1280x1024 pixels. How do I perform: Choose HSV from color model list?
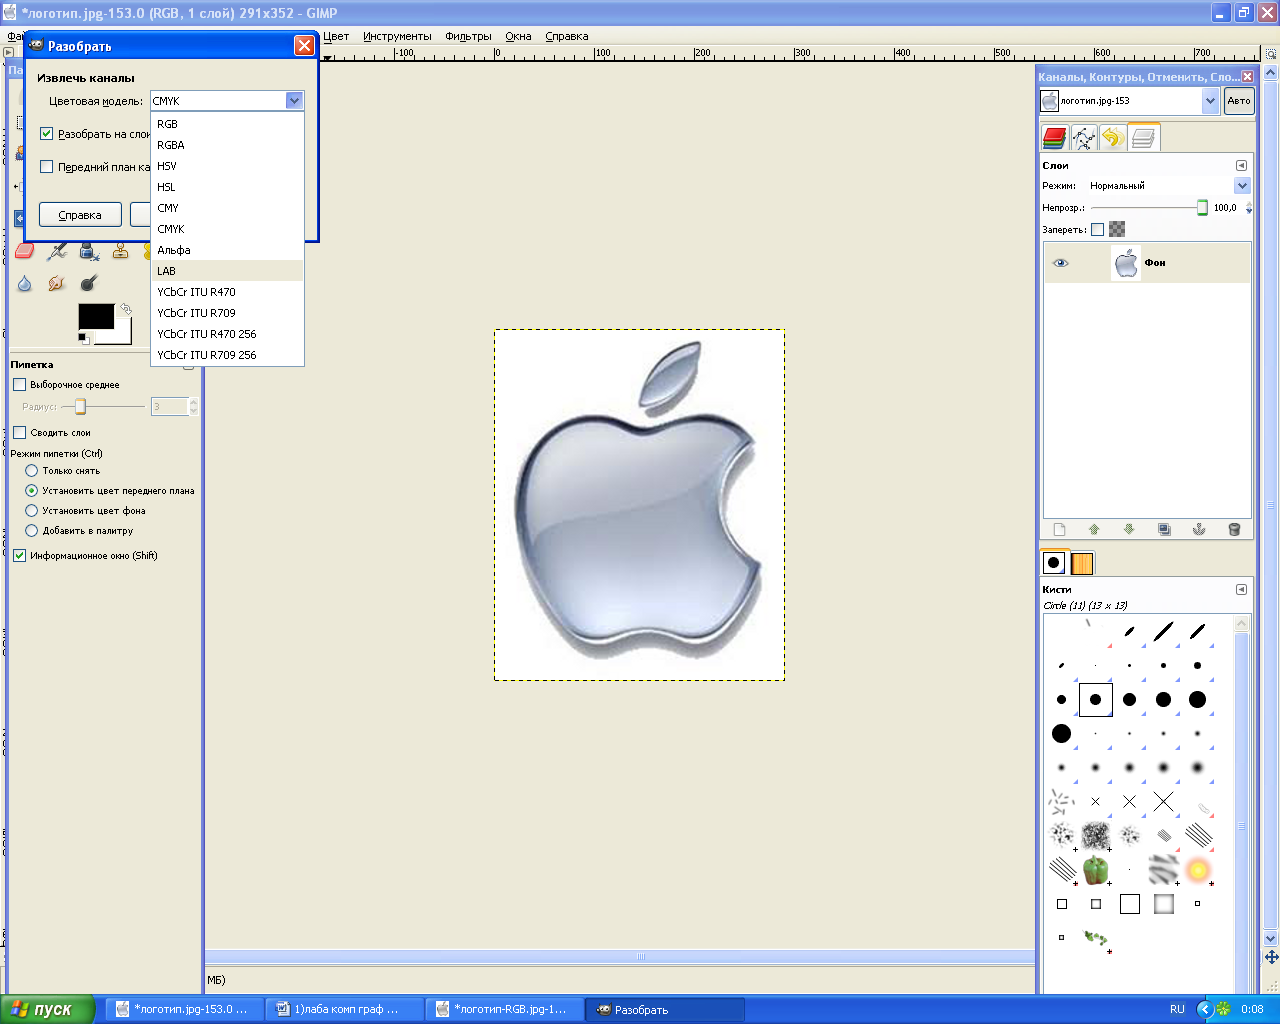click(x=227, y=166)
